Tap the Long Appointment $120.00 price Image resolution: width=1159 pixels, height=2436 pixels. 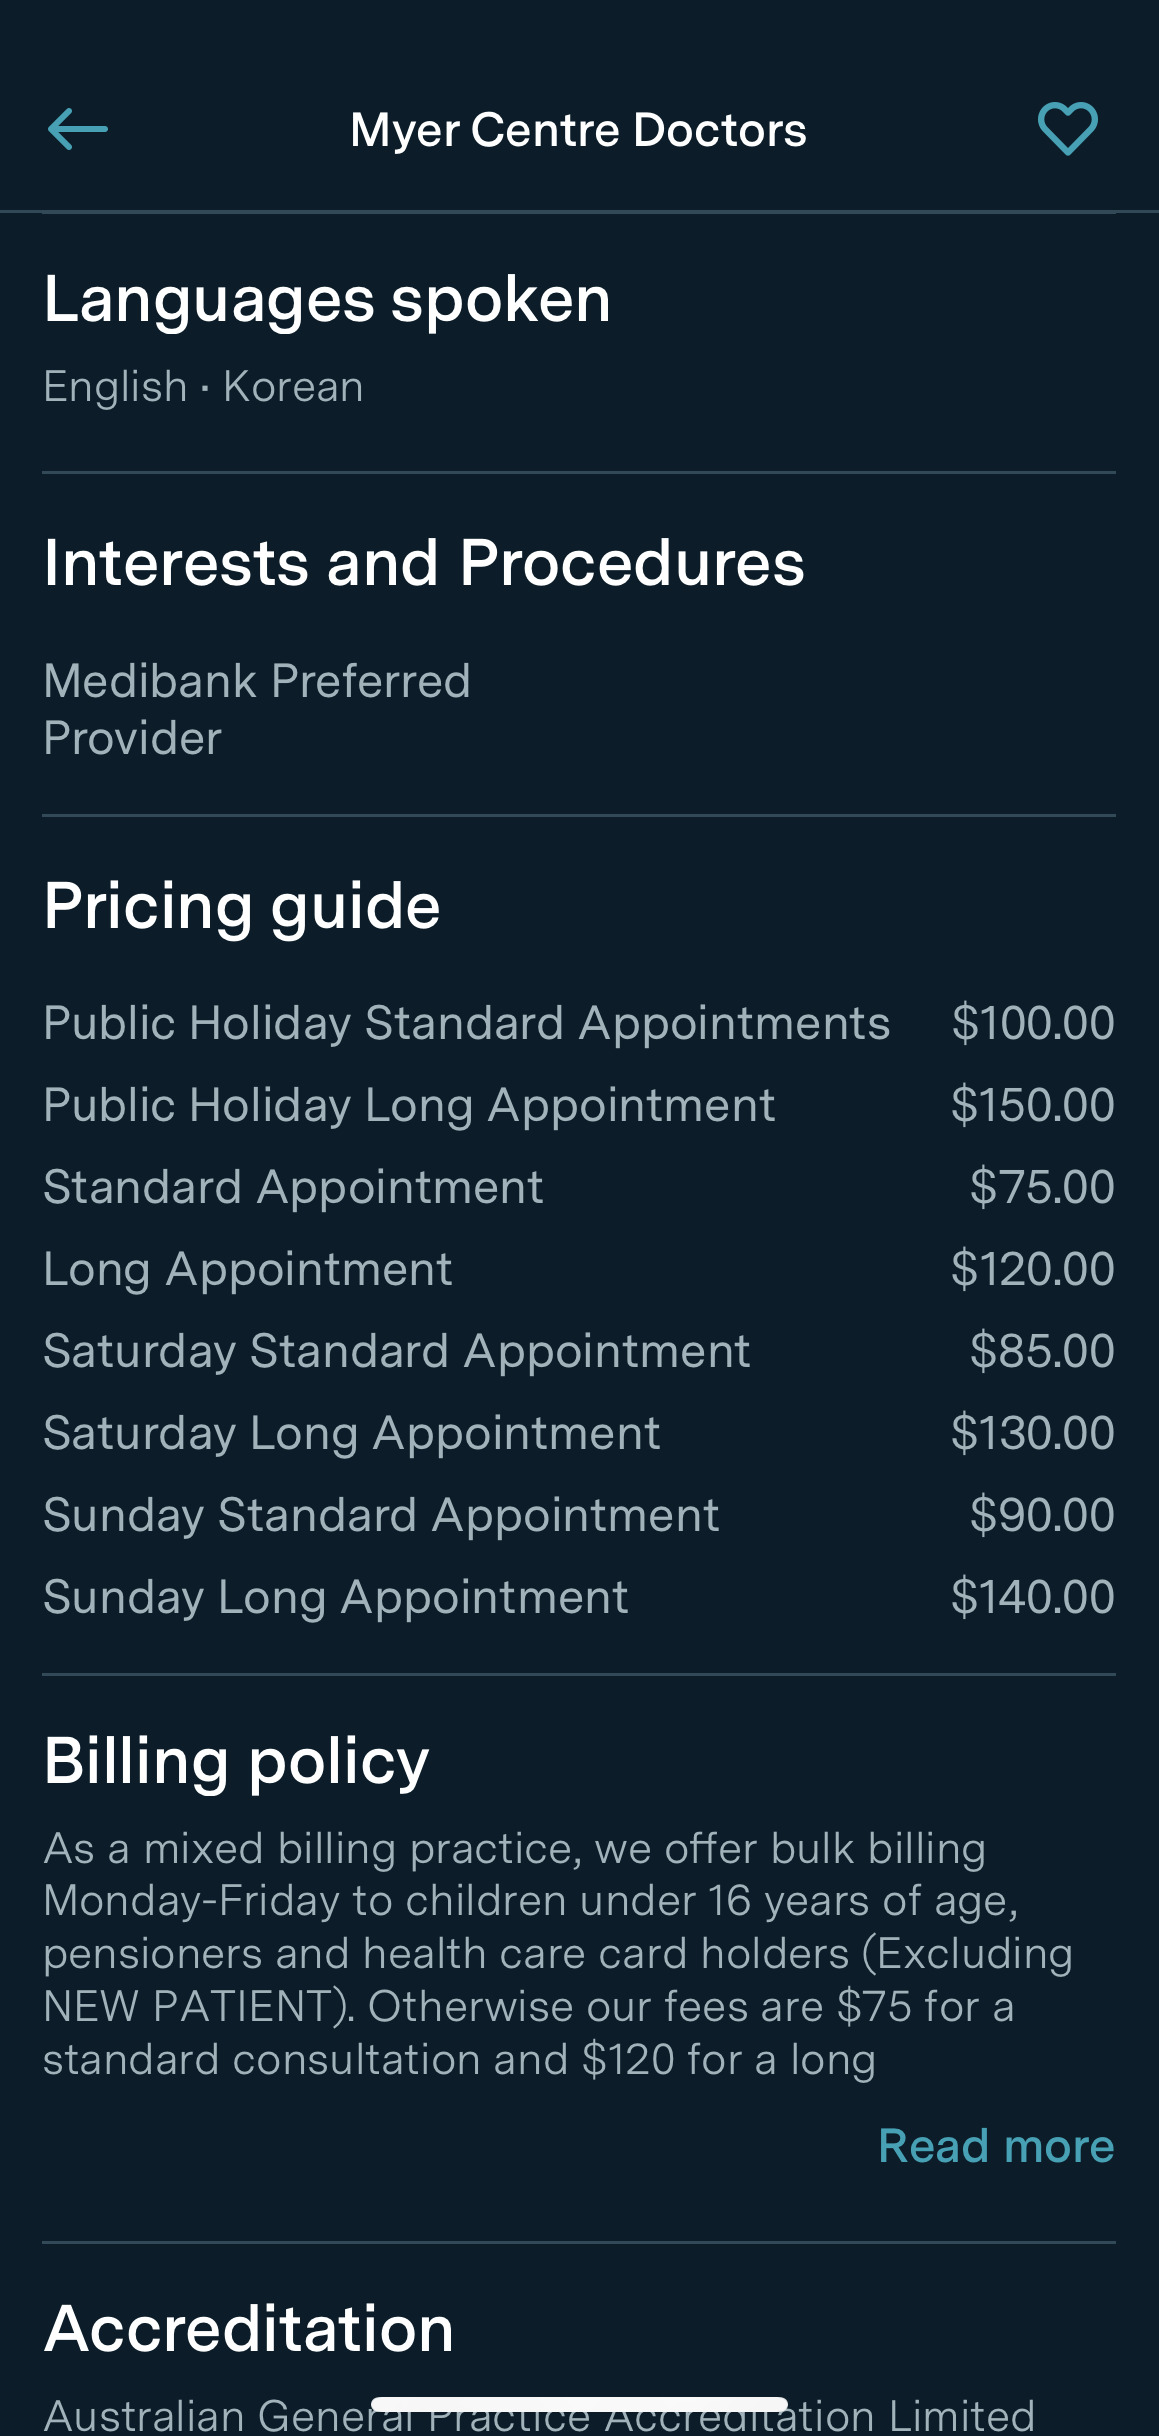pos(1032,1269)
